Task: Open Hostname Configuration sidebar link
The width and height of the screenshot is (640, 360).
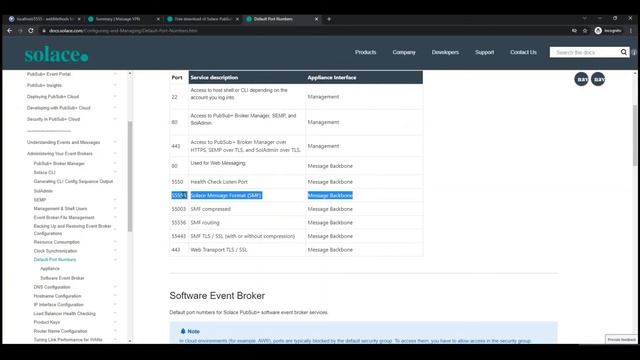Action: click(57, 296)
